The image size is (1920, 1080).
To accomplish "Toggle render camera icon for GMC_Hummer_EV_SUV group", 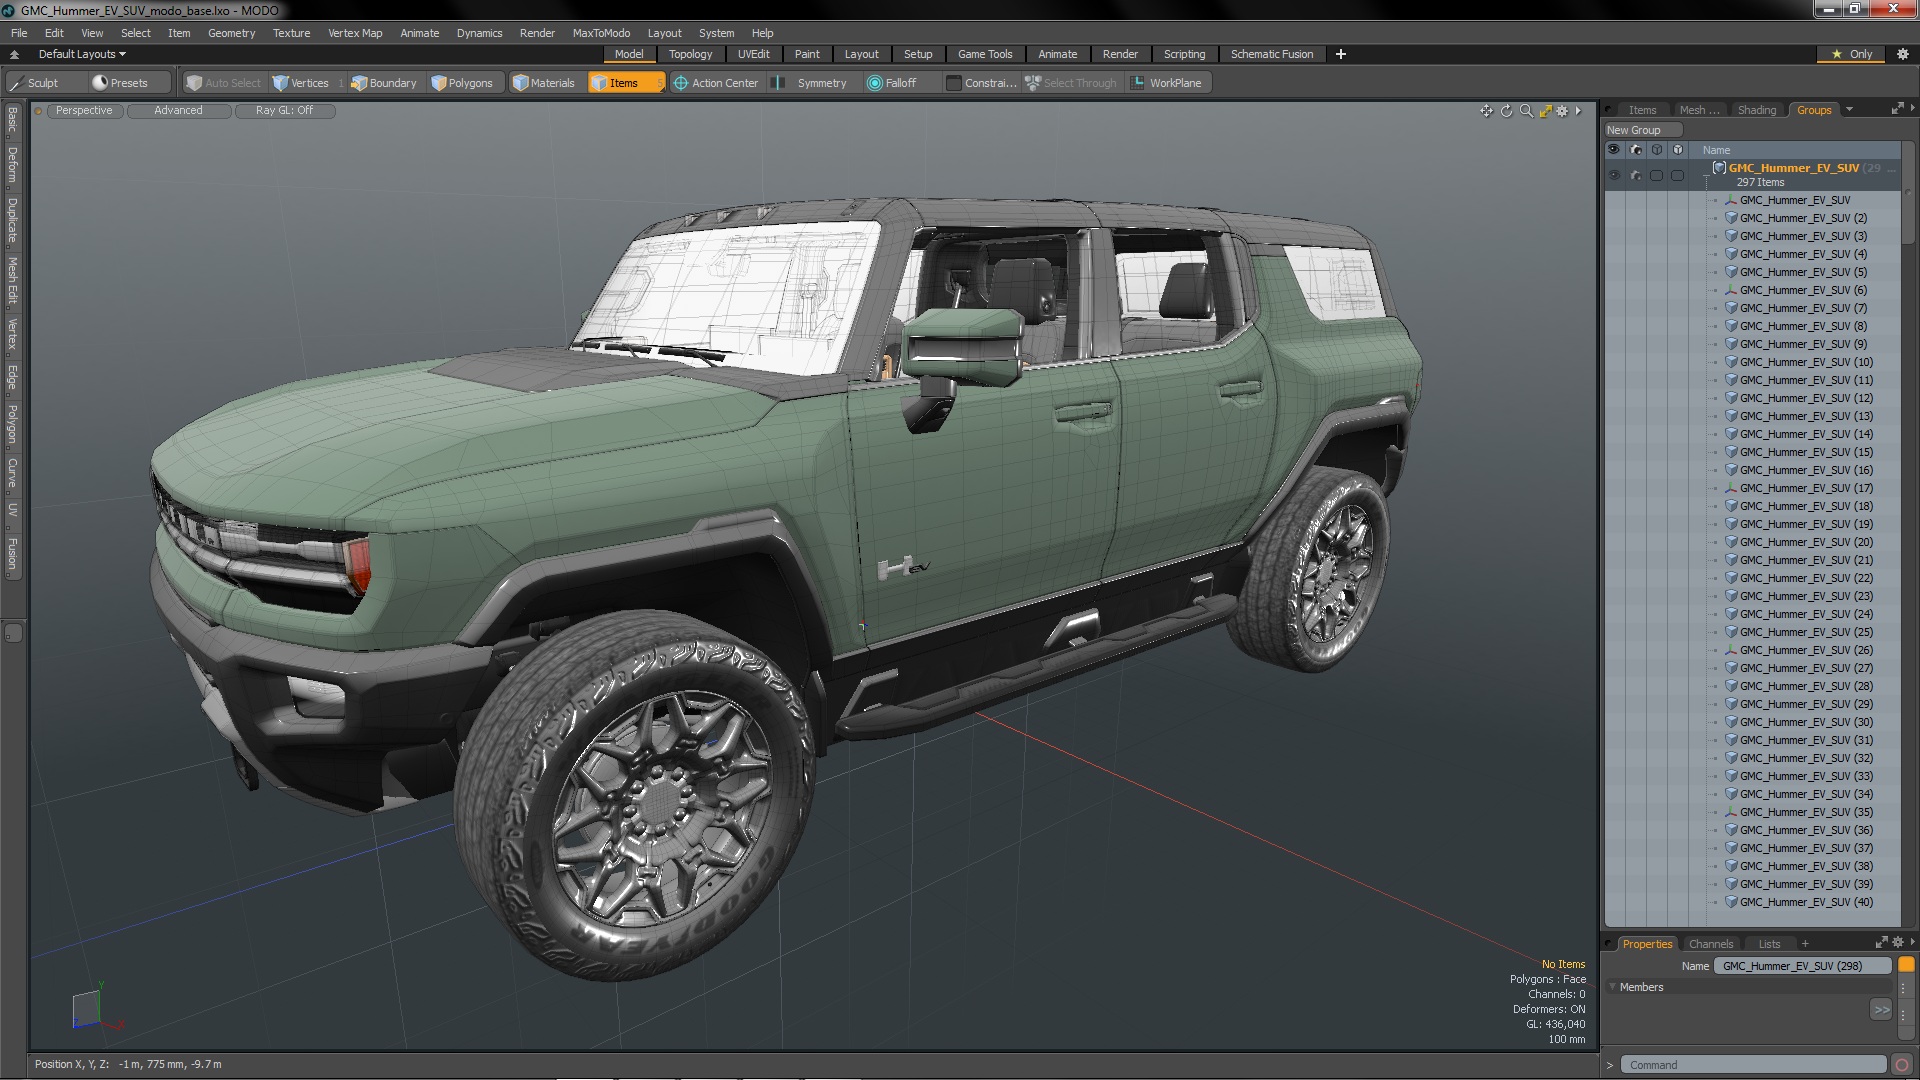I will (1635, 175).
